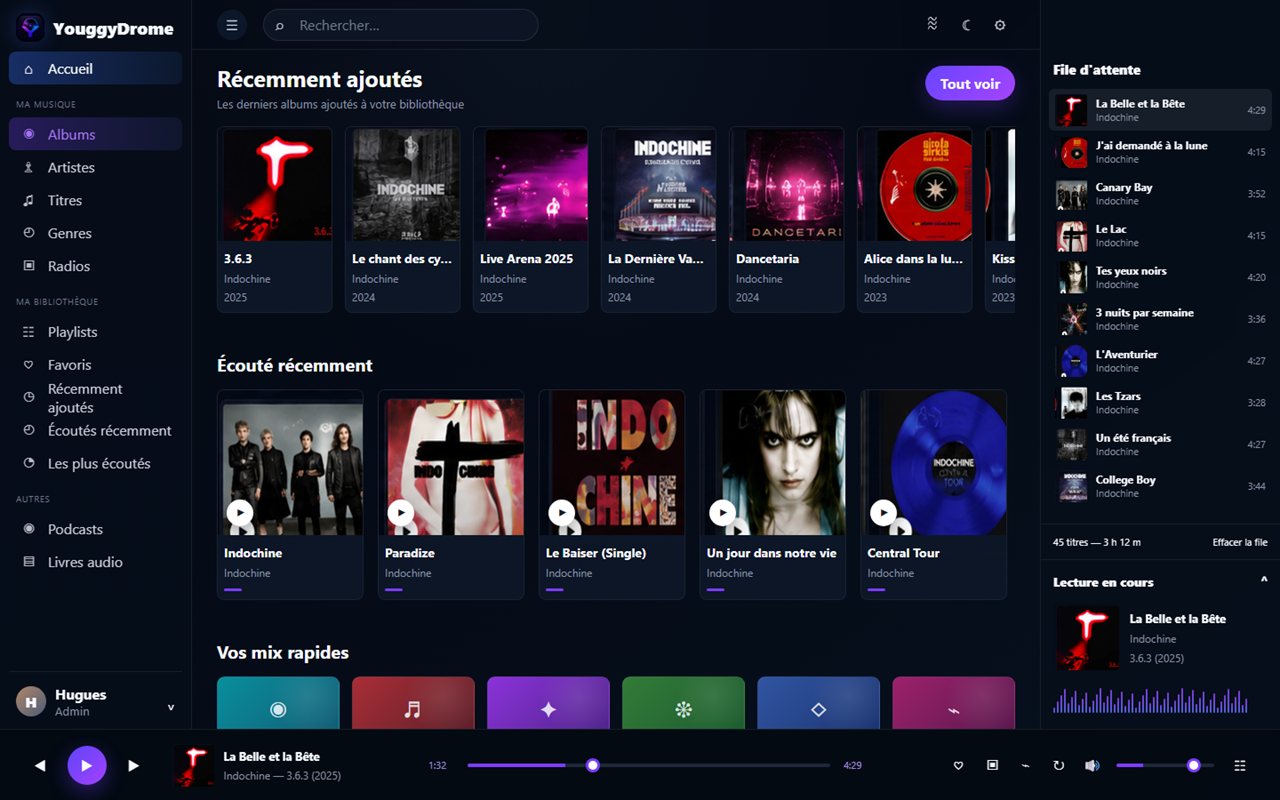The width and height of the screenshot is (1280, 800).
Task: Skip to the previous track
Action: click(40, 766)
